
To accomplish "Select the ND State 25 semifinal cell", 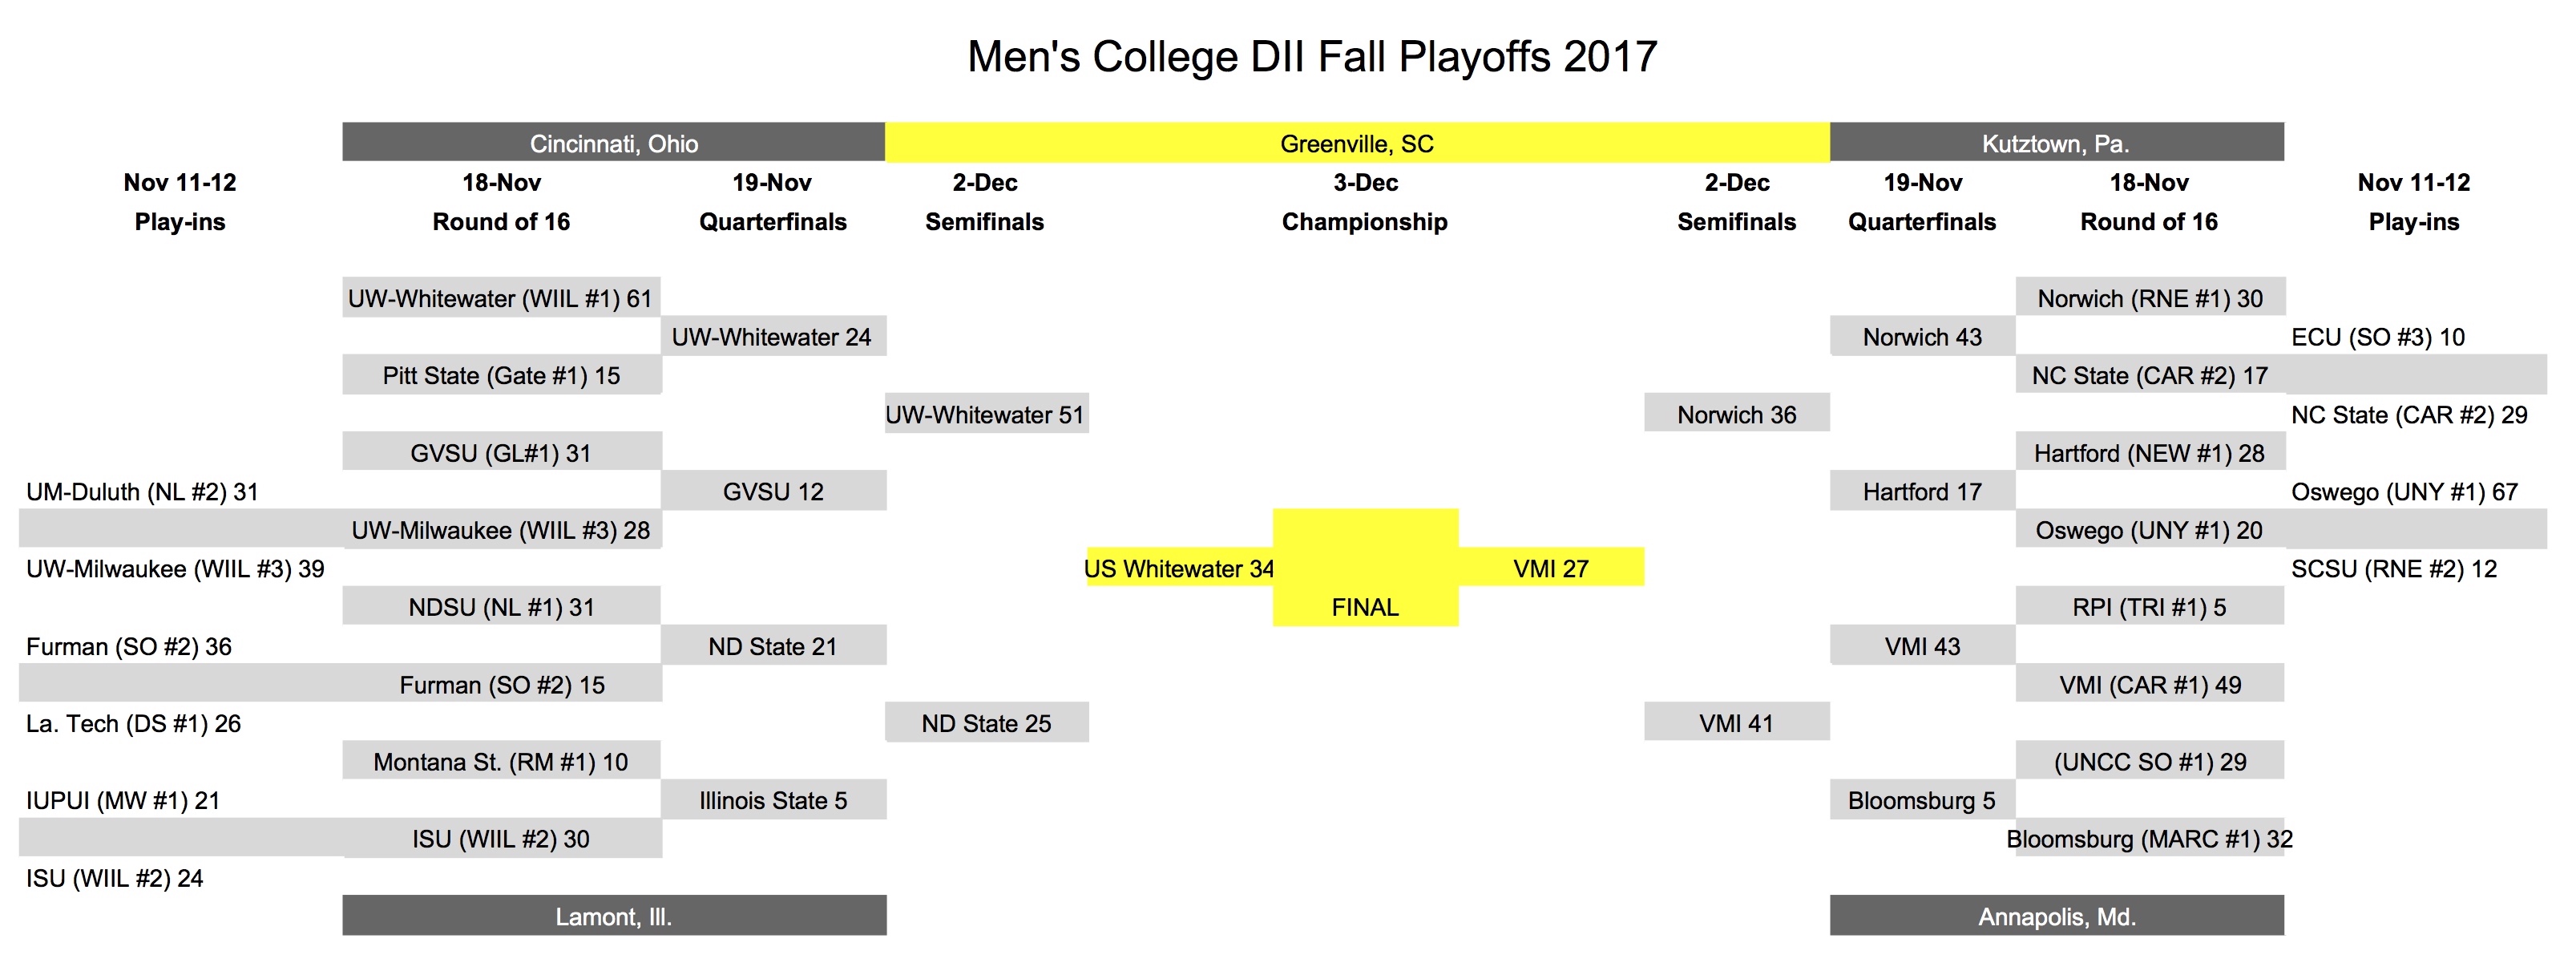I will (986, 722).
